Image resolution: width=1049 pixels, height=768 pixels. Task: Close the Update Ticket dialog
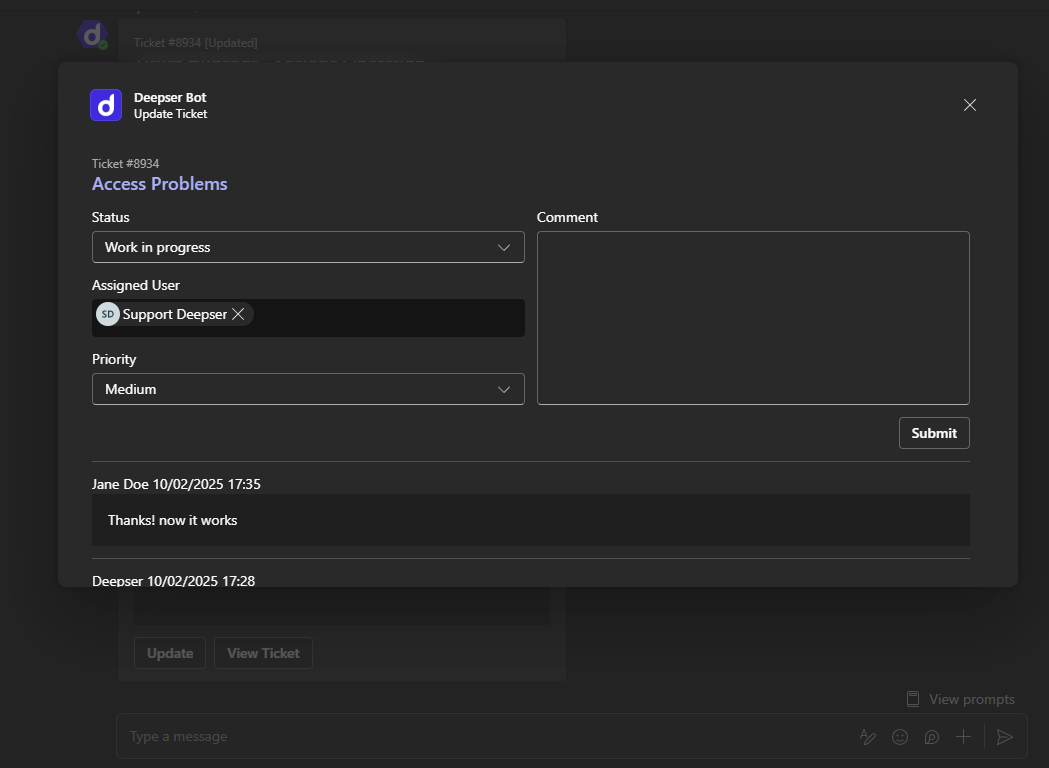point(969,105)
